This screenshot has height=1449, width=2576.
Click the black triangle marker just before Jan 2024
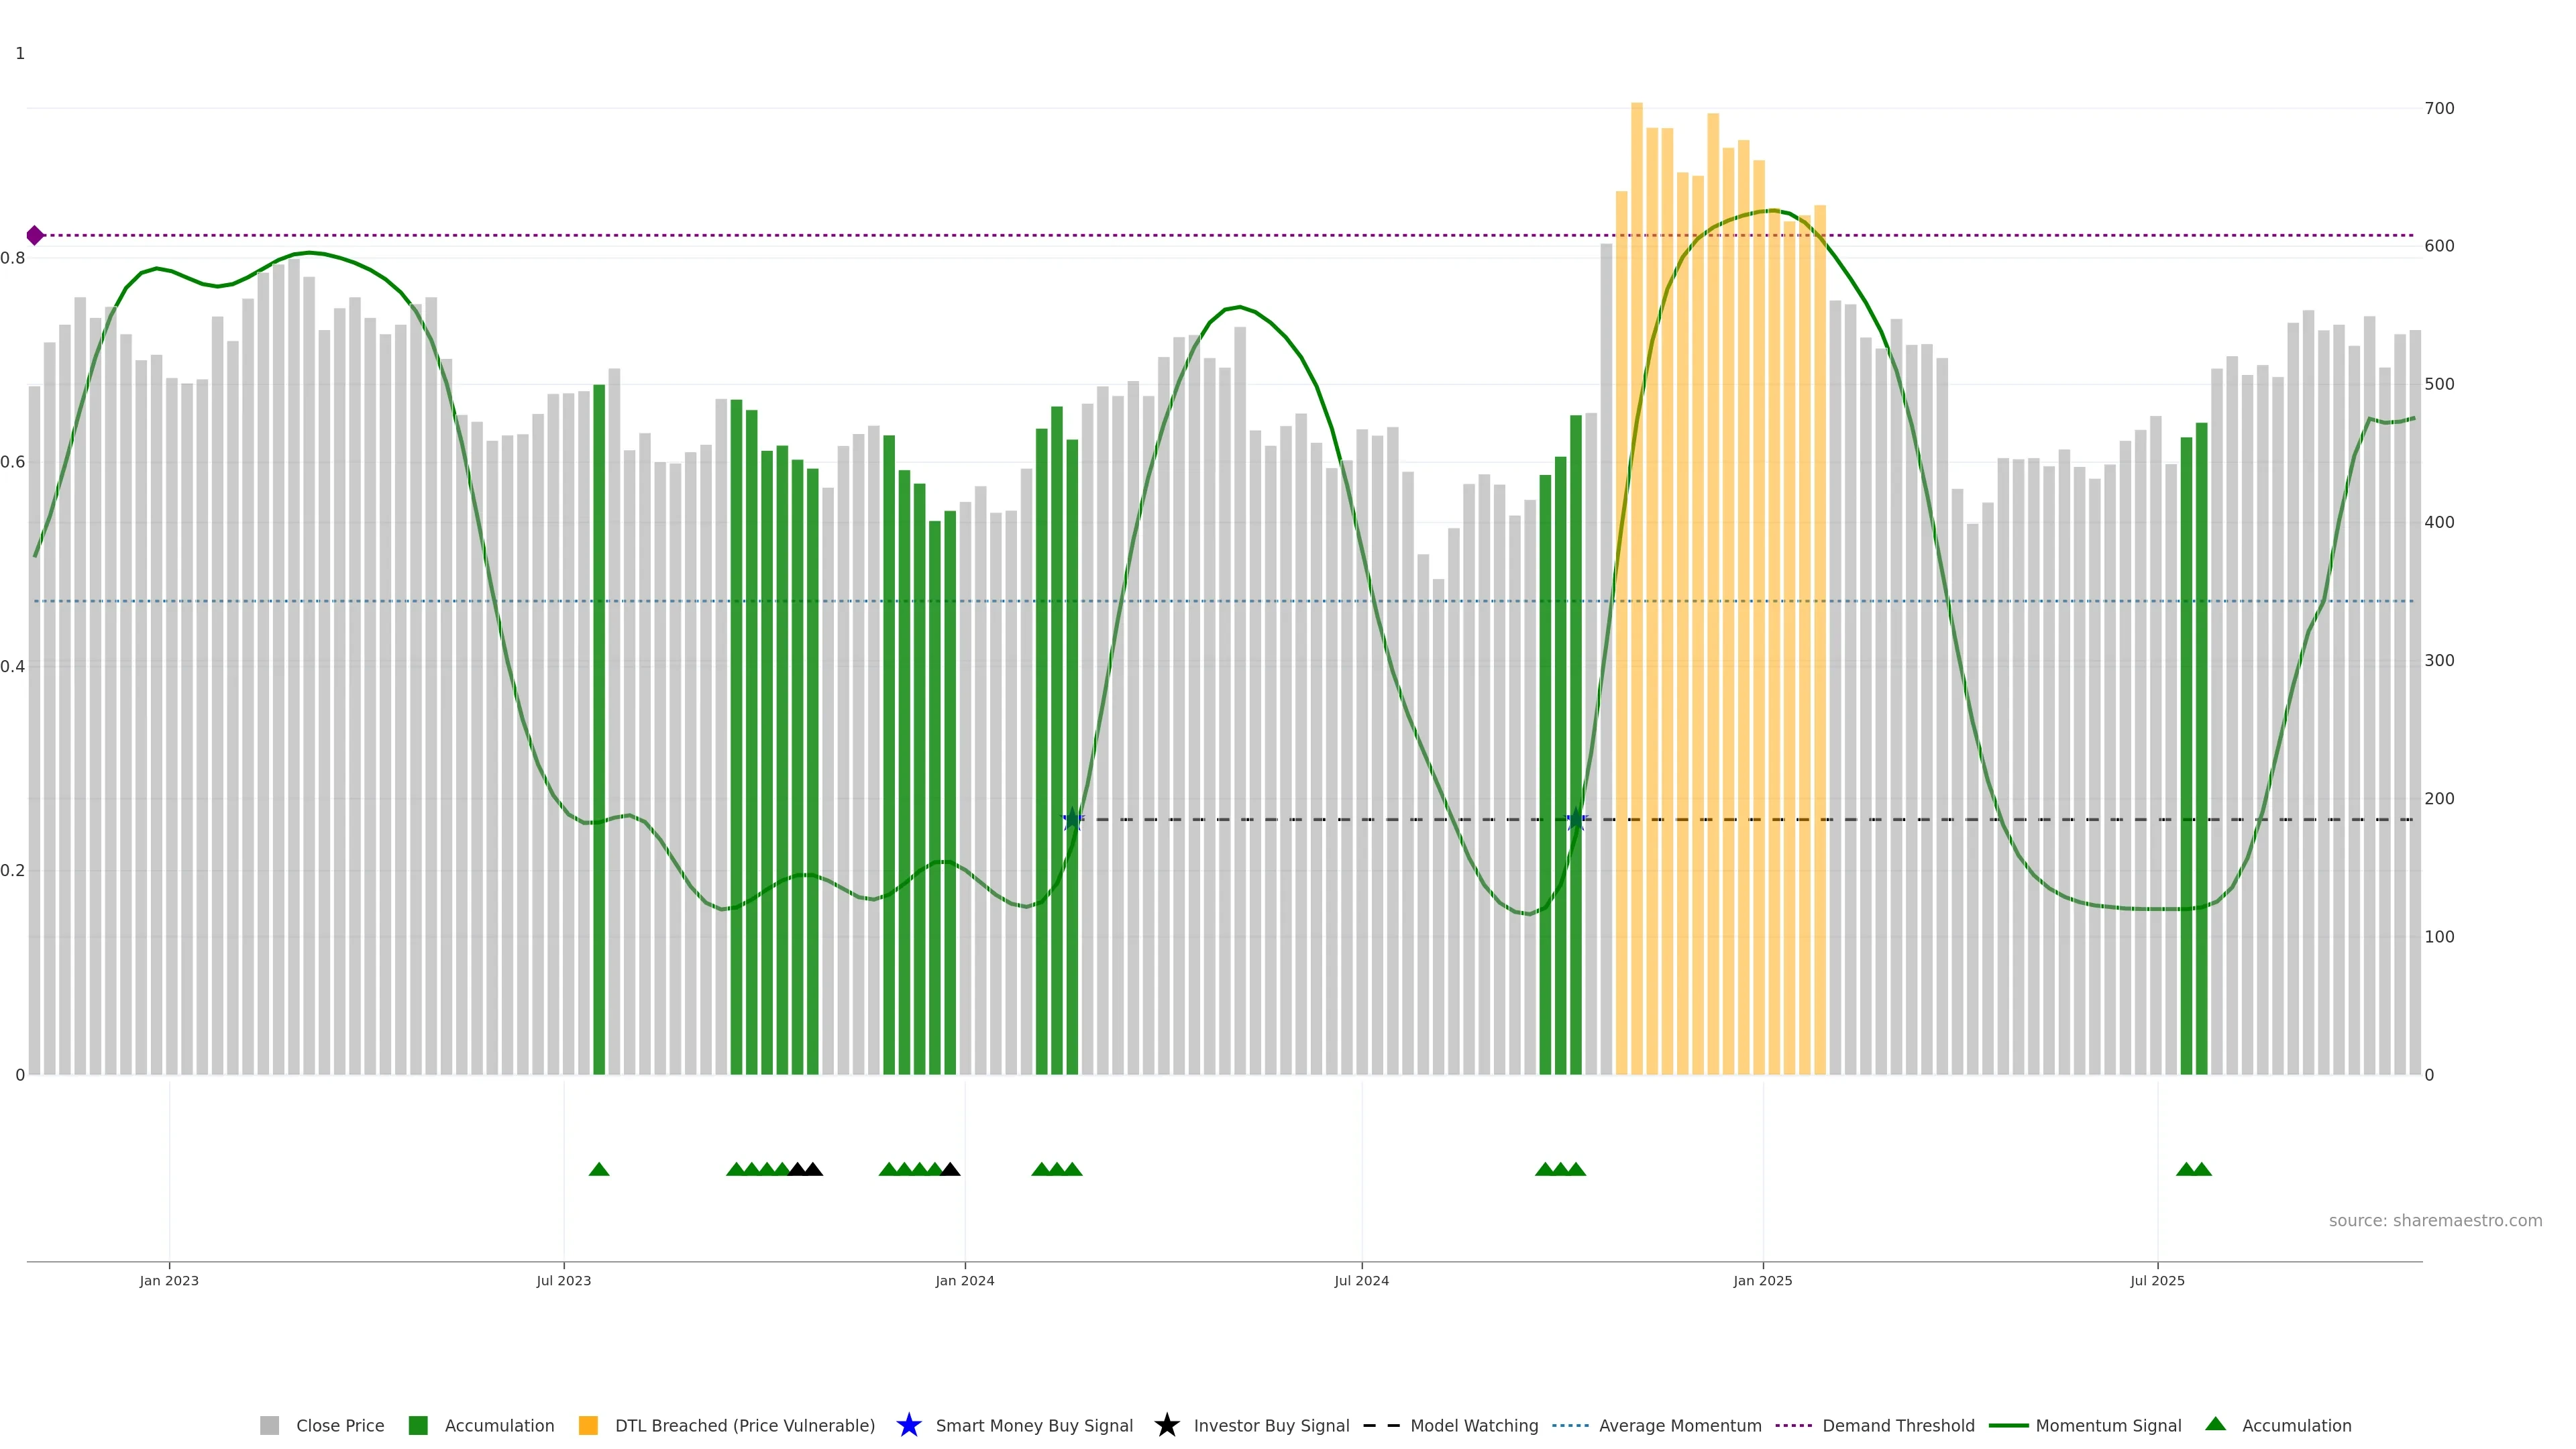tap(950, 1169)
